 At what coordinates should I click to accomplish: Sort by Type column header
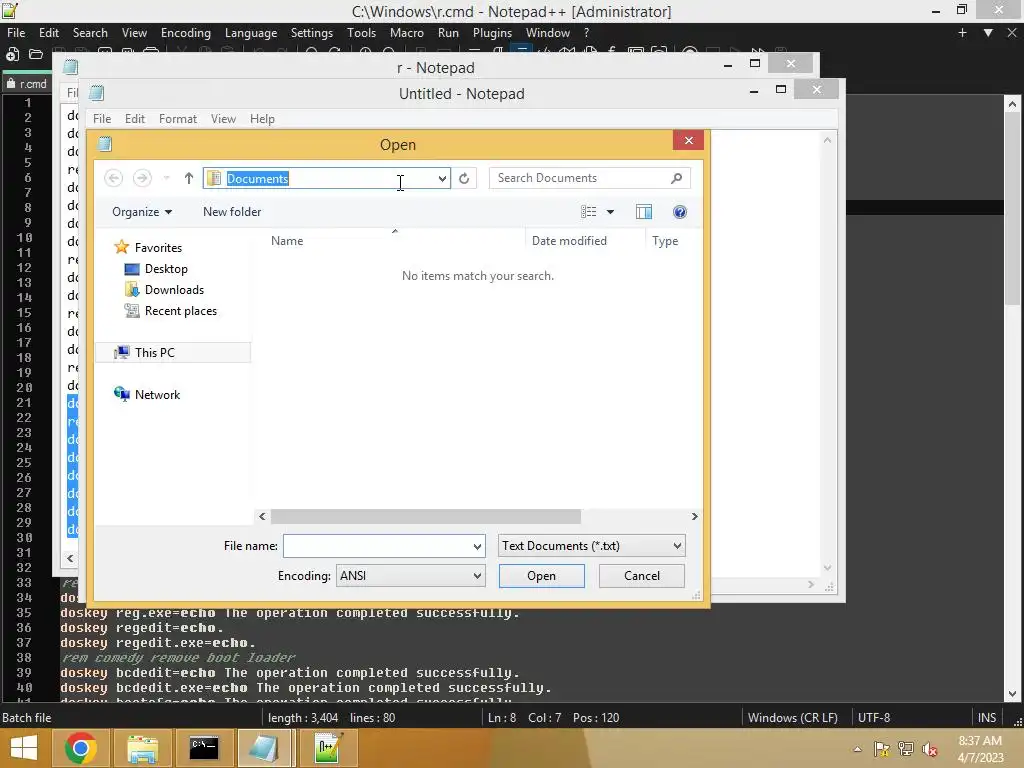click(x=665, y=241)
